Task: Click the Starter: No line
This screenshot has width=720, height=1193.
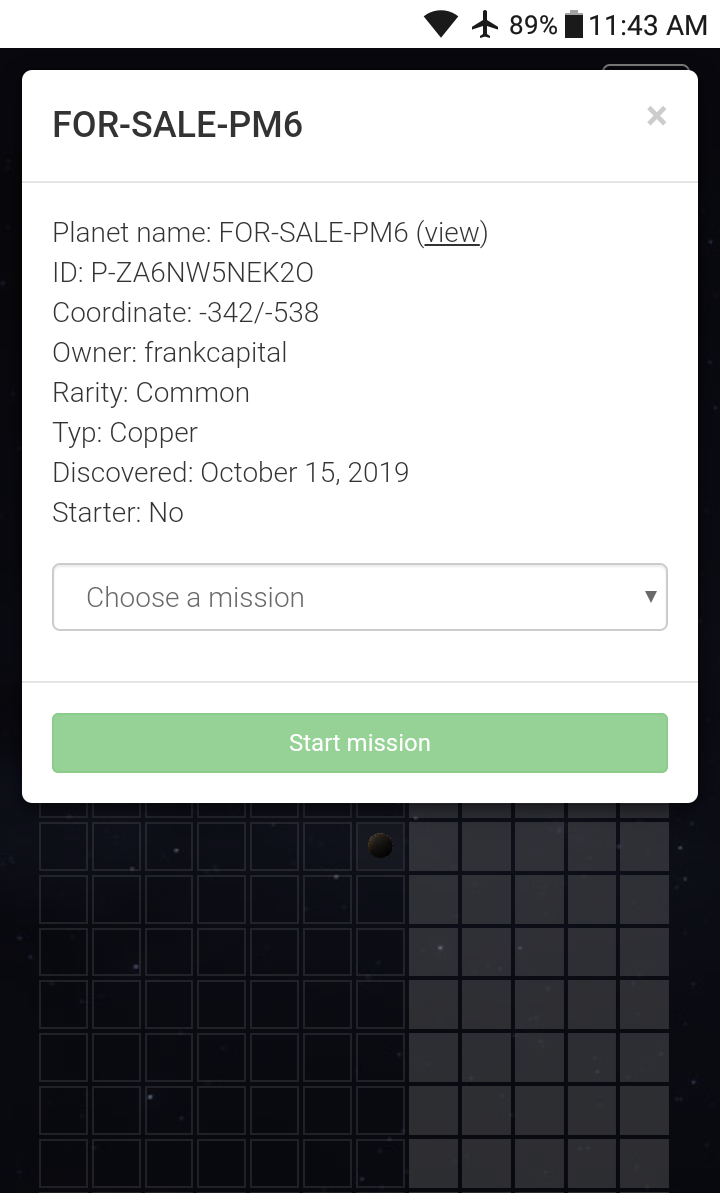Action: tap(118, 513)
